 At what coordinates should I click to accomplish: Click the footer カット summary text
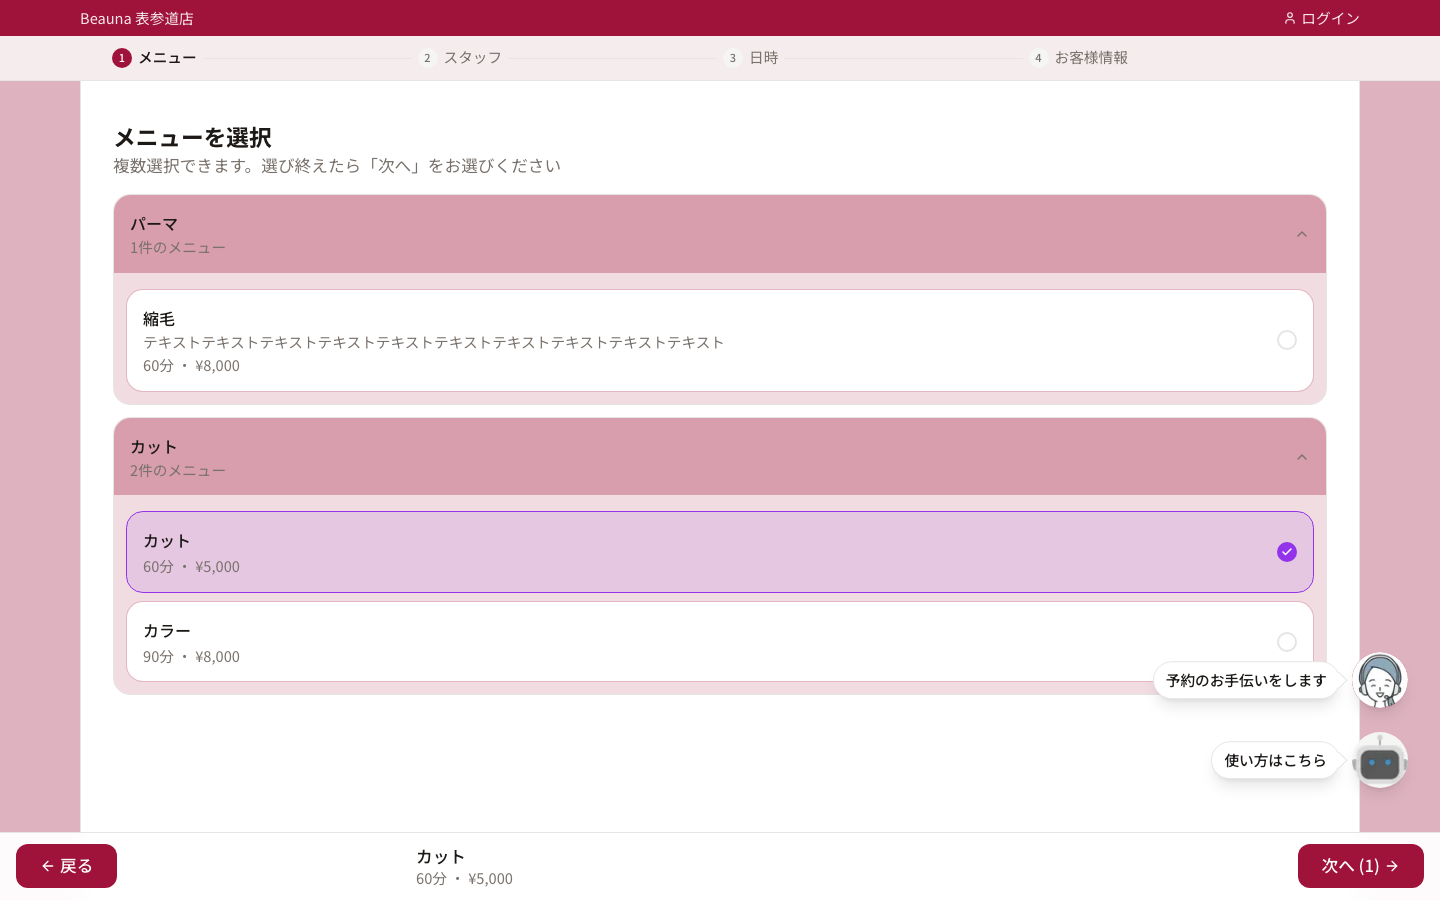440,856
